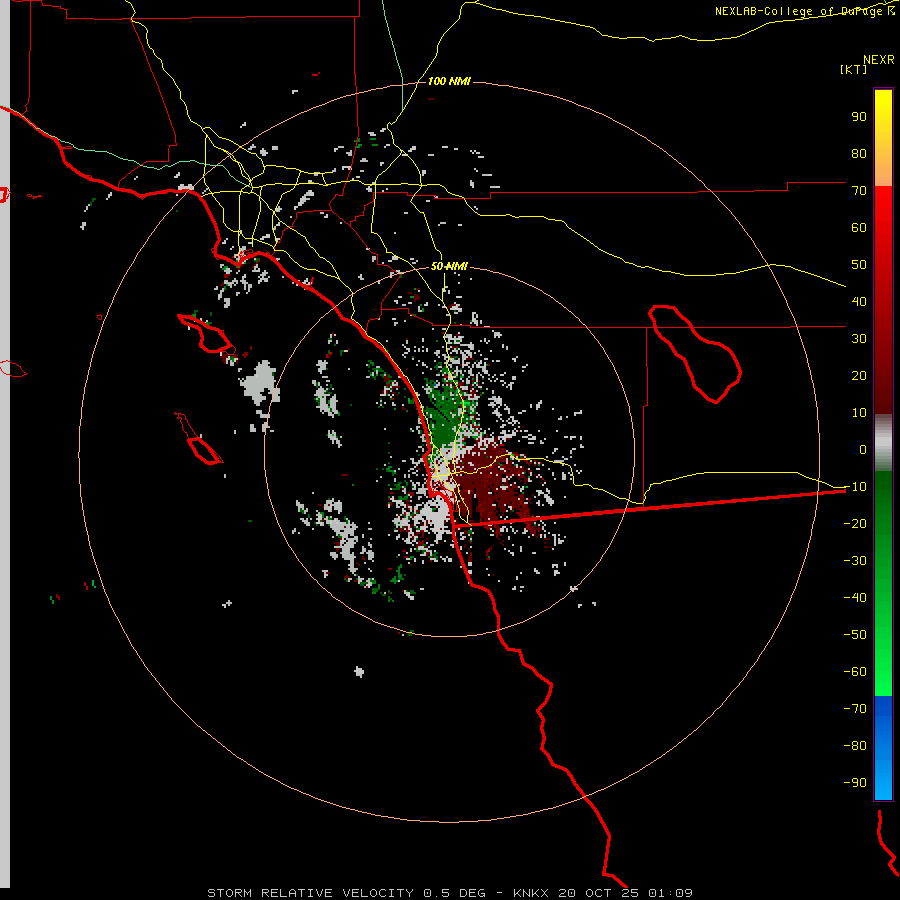900x900 pixels.
Task: Click the -20 knot label on the scale
Action: pyautogui.click(x=855, y=523)
